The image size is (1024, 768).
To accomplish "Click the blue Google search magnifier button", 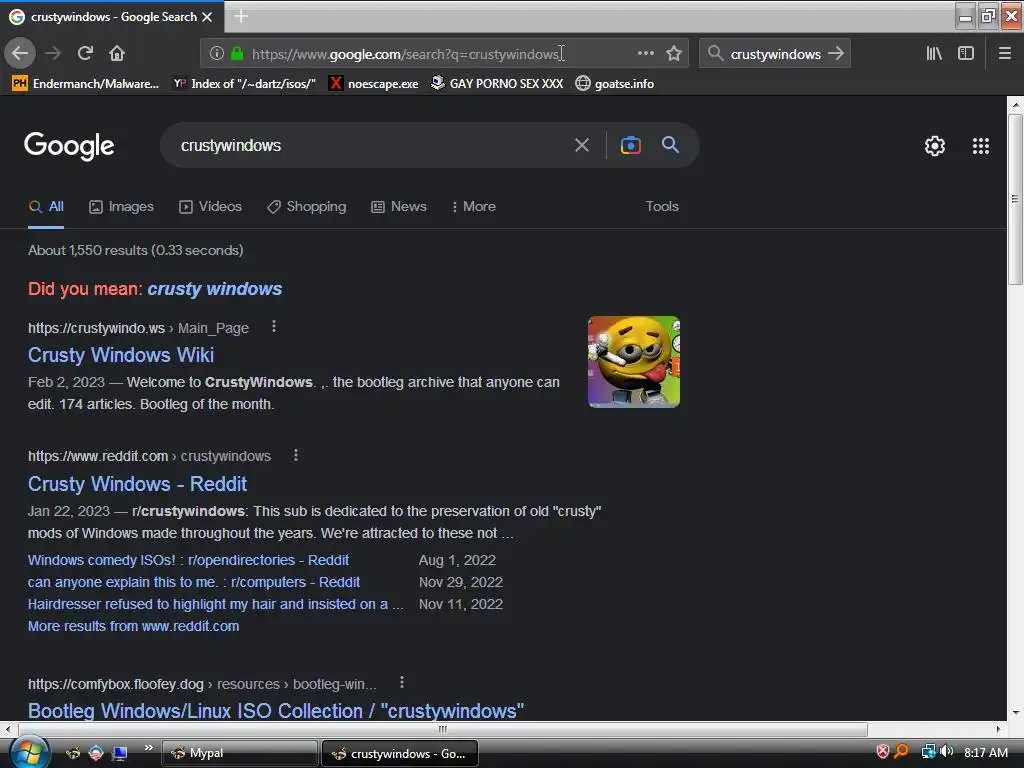I will click(670, 145).
